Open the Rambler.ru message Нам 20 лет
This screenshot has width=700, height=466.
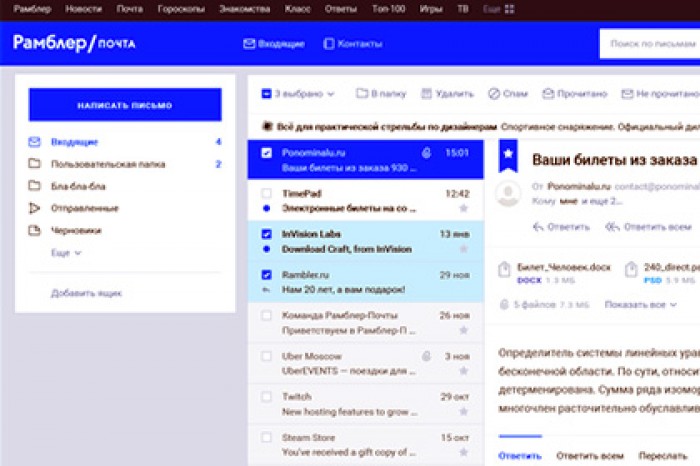(x=366, y=282)
